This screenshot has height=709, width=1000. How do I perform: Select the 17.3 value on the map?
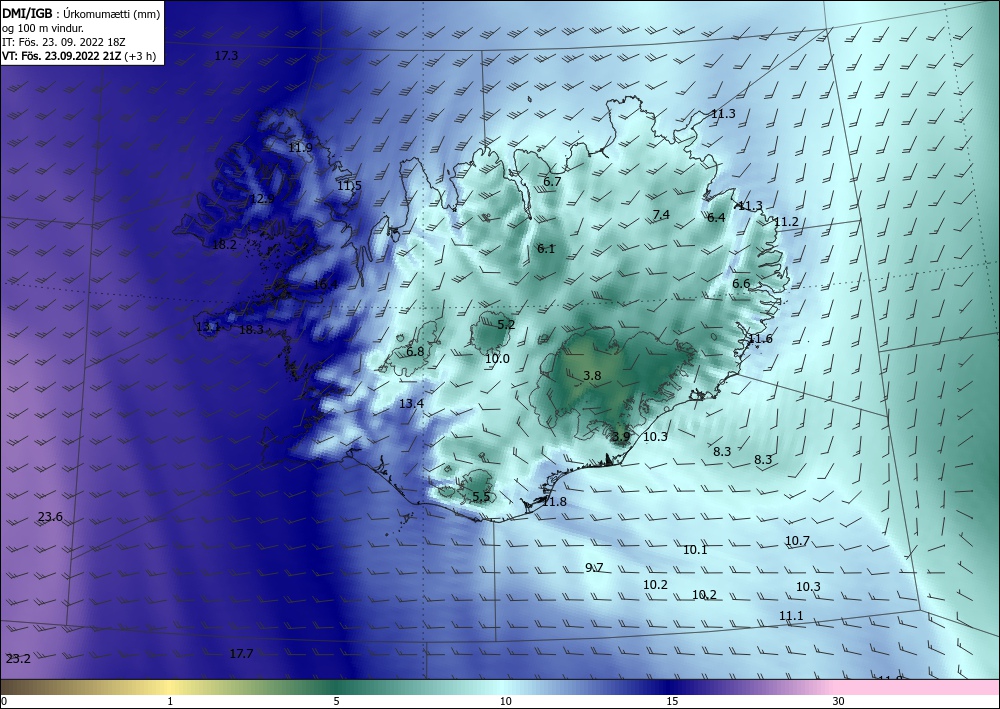(226, 56)
